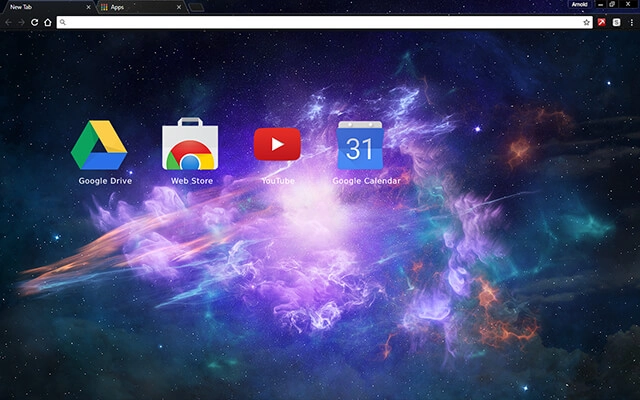Click the Web Store label text

pos(192,181)
